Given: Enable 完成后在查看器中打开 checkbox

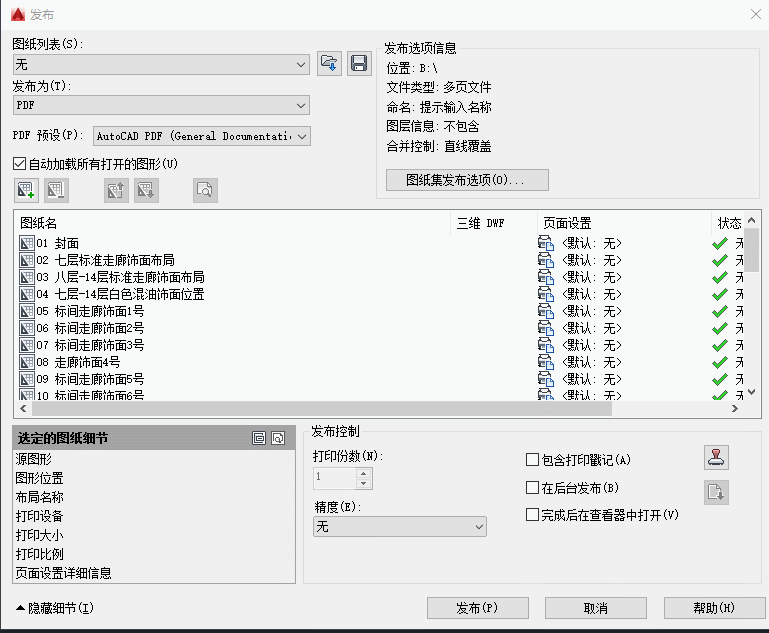Looking at the screenshot, I should click(532, 515).
